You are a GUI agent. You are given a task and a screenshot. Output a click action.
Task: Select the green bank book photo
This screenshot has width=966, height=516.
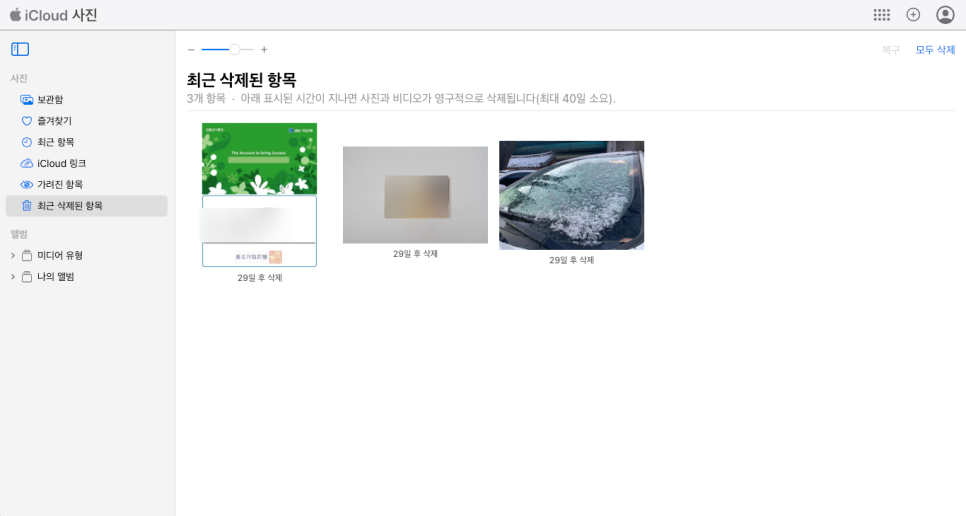pos(259,195)
